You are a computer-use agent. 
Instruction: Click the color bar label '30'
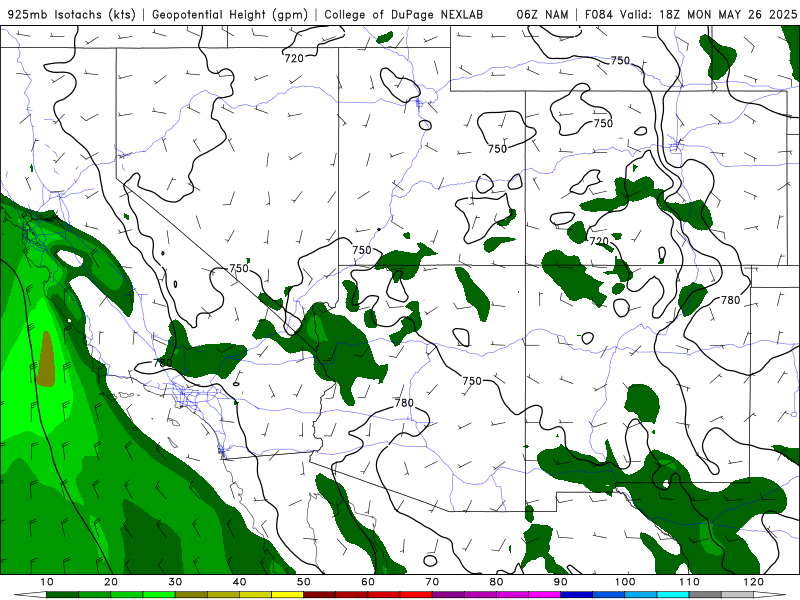click(x=175, y=582)
